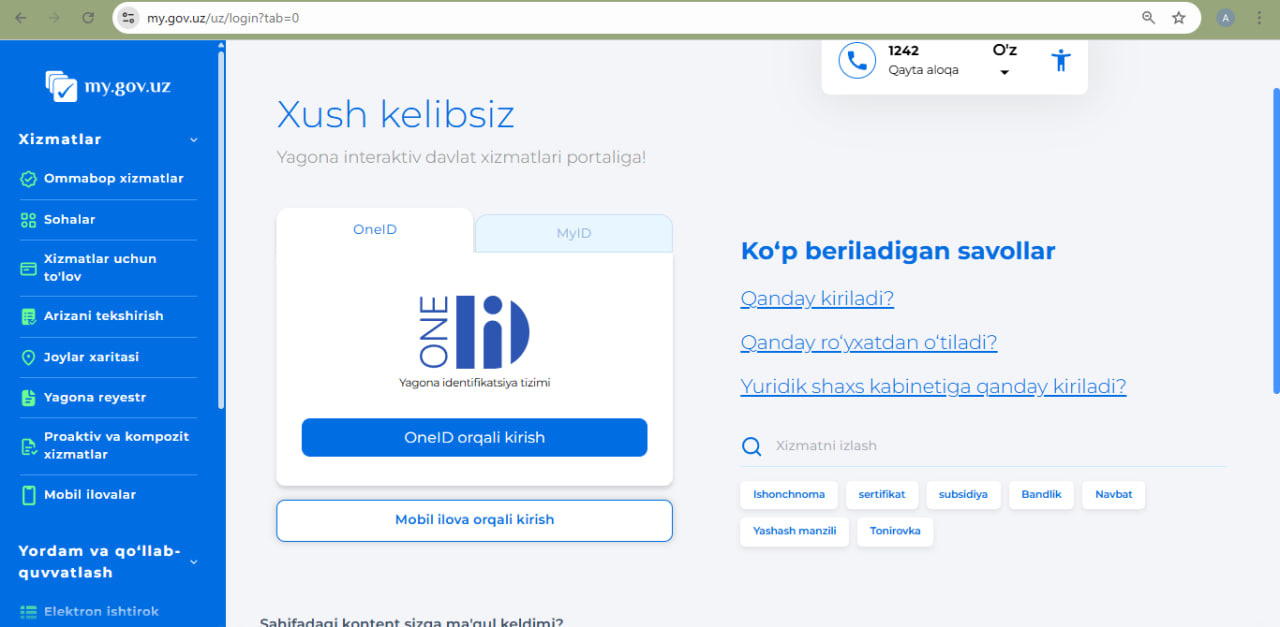Image resolution: width=1280 pixels, height=627 pixels.
Task: Click Mobil ilova orqali kirish button
Action: [474, 520]
